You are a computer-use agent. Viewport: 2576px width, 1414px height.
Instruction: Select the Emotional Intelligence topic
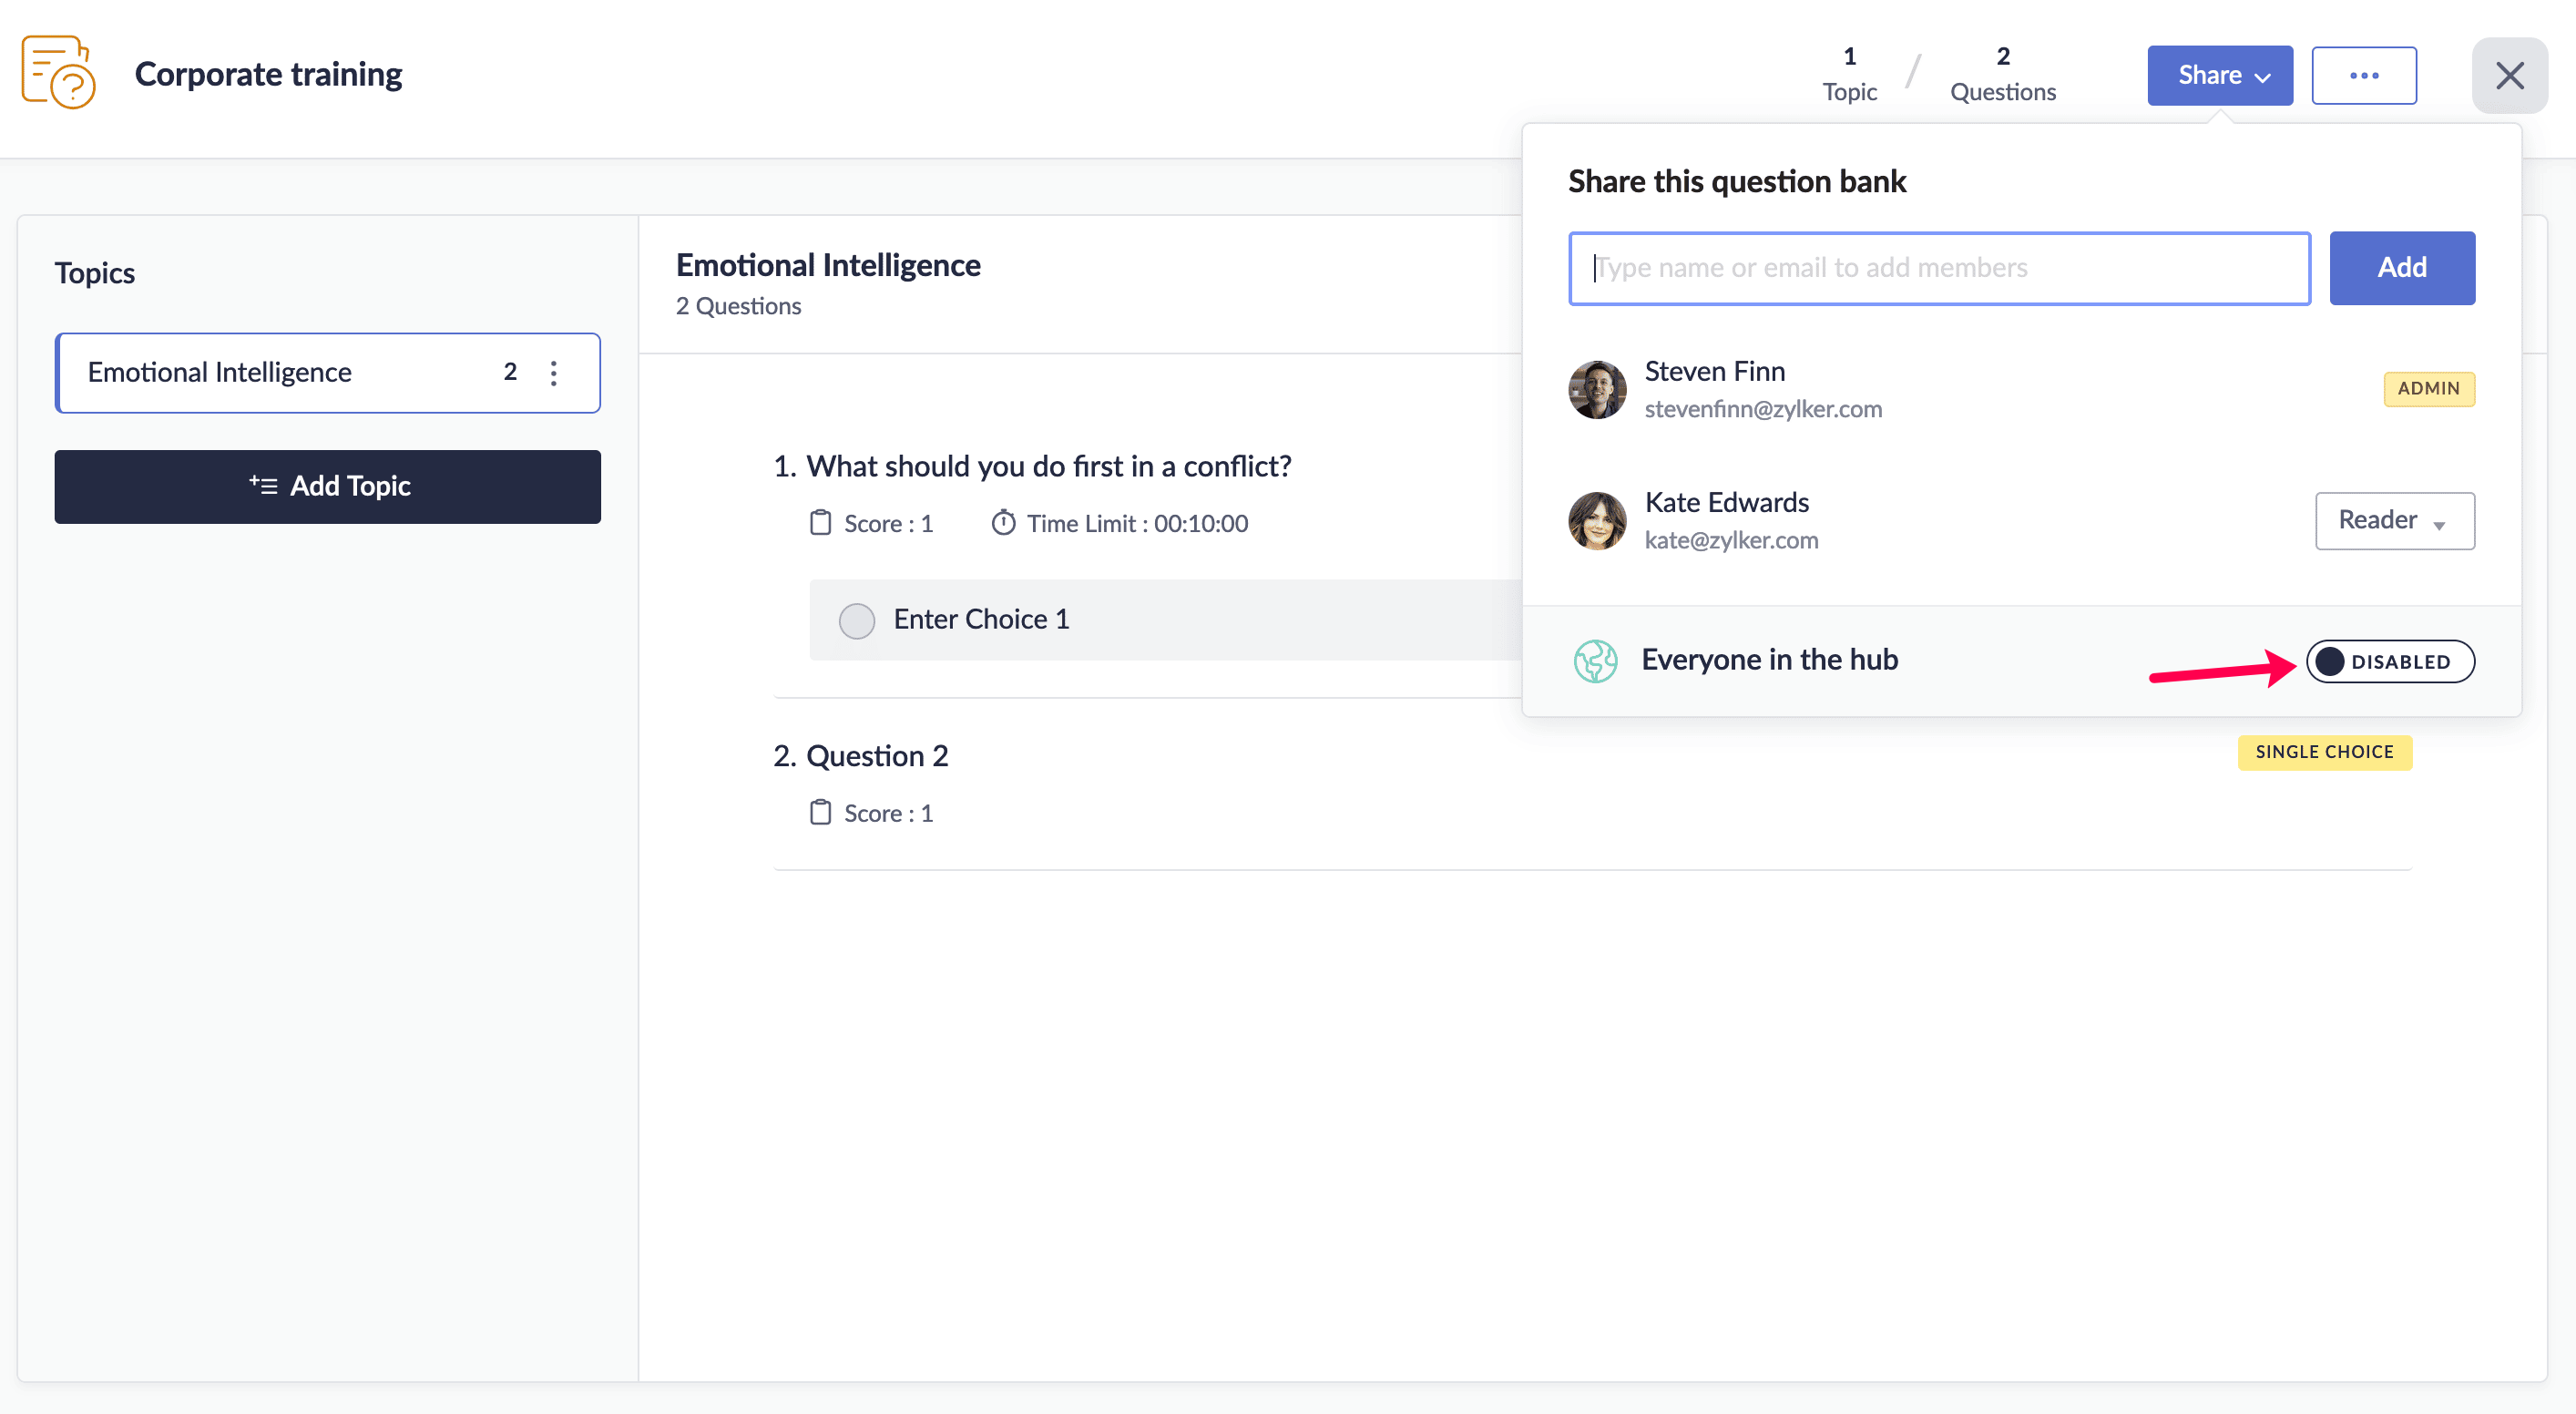coord(280,373)
